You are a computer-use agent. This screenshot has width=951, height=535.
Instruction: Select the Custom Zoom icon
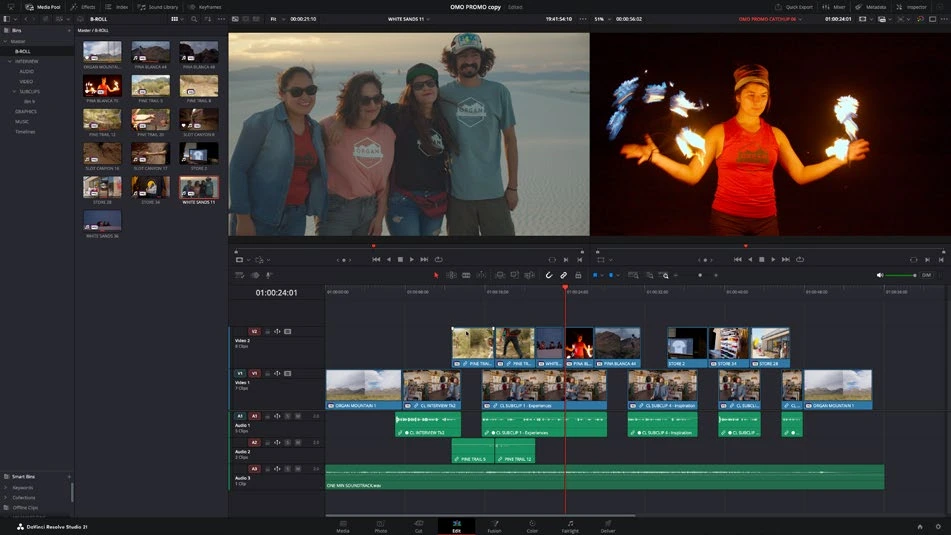[x=664, y=275]
